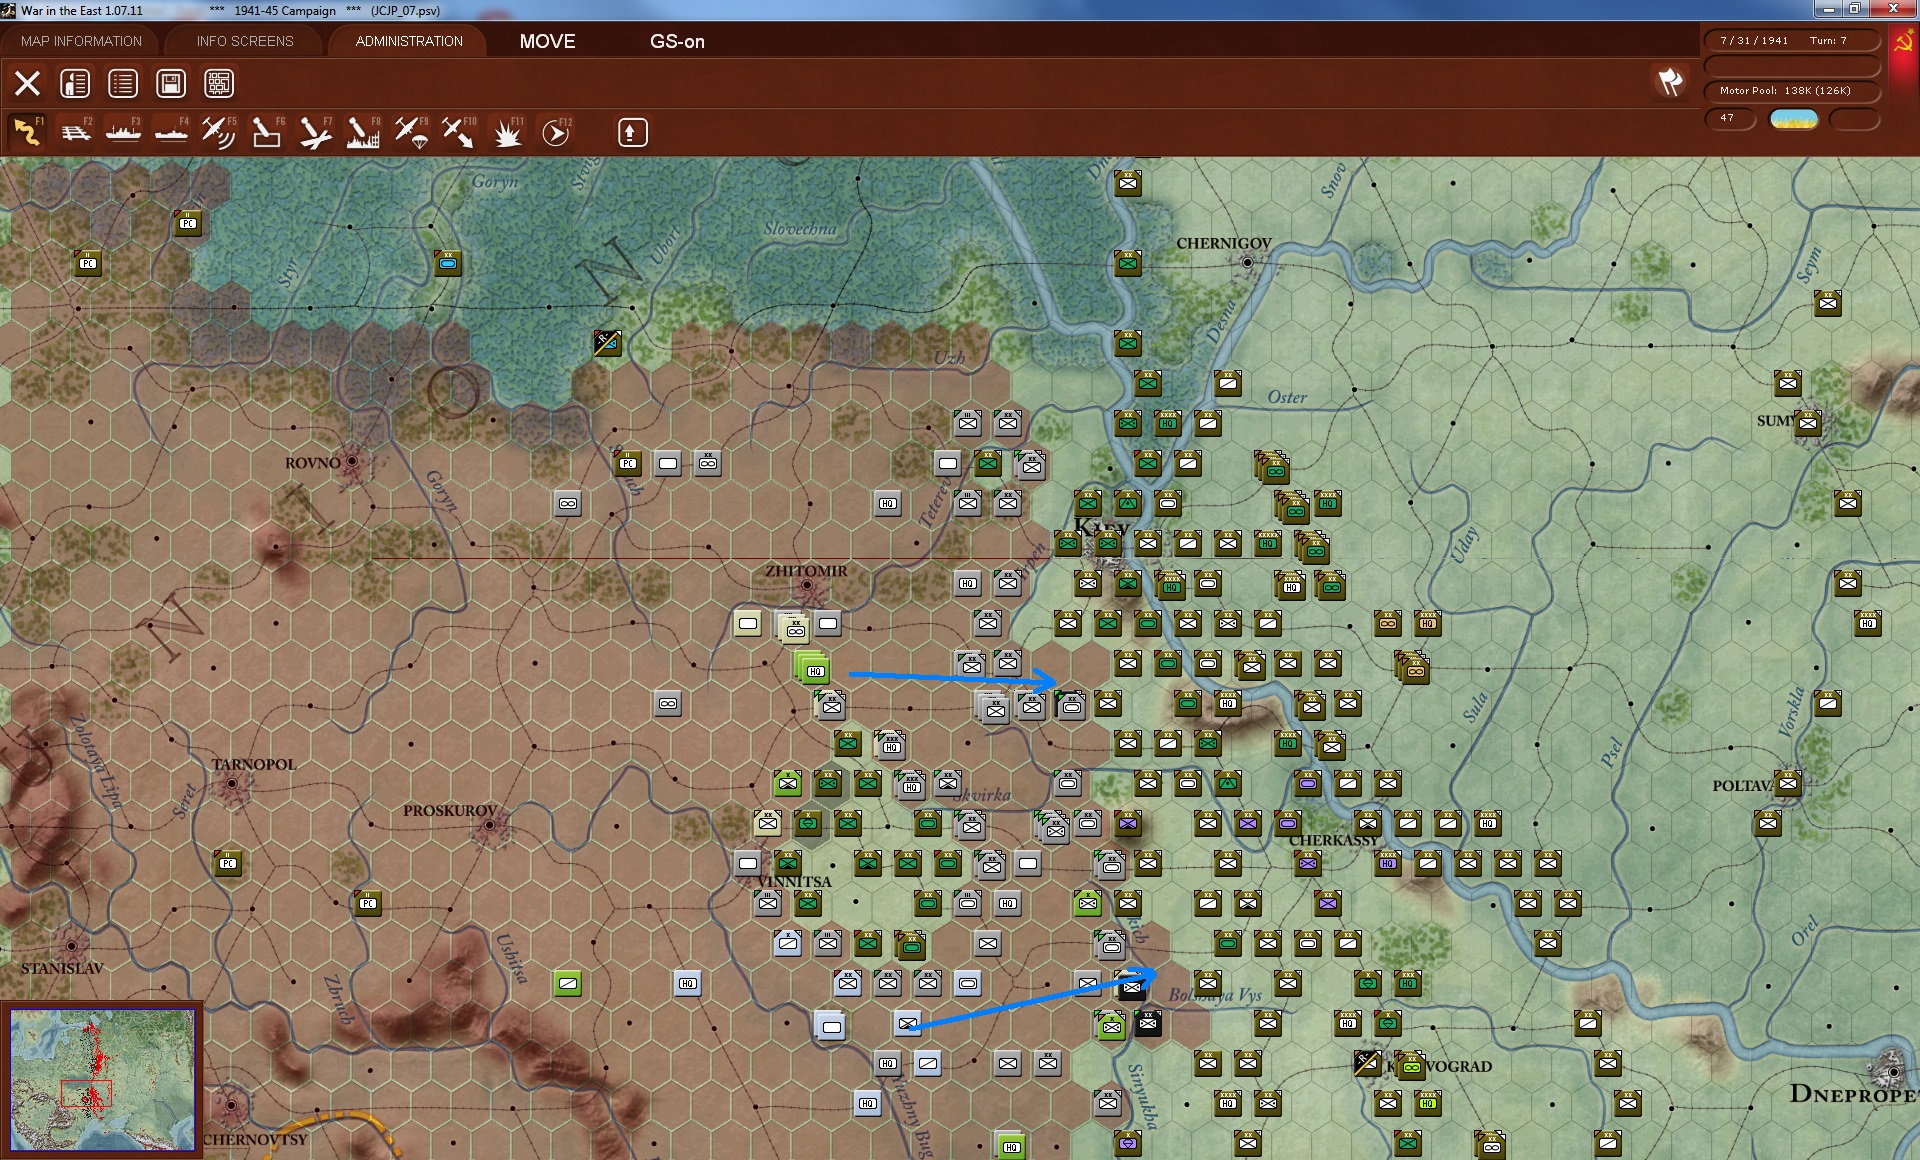Click the white flags icon

(1670, 82)
